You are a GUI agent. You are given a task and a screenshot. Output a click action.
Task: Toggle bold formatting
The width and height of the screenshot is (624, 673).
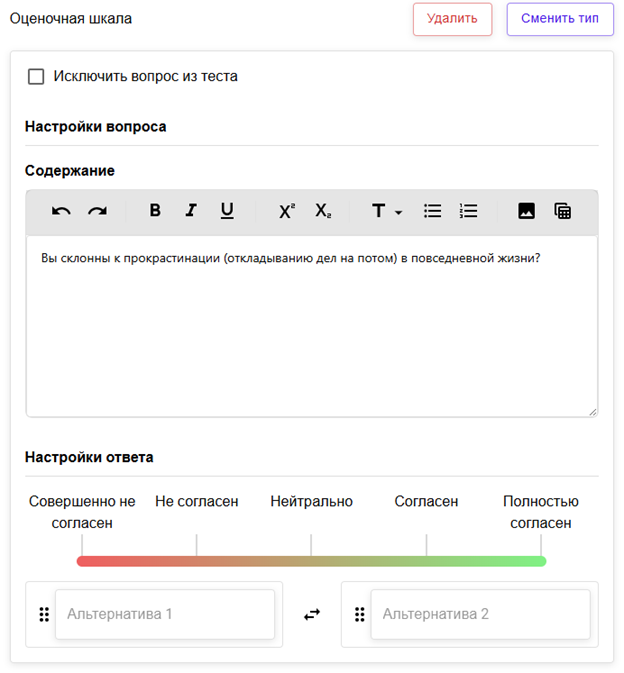tap(155, 210)
